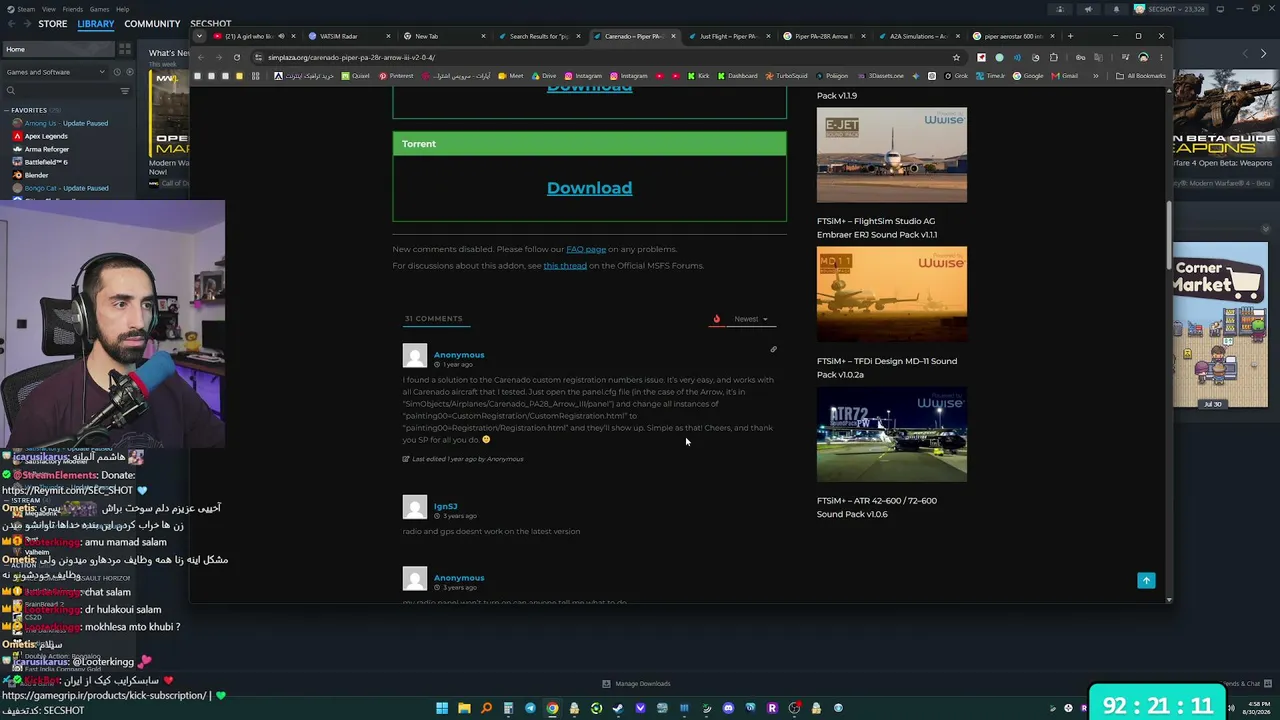Open the Steam COMMUNITY tab
Screen dimensions: 1280x720
152,24
